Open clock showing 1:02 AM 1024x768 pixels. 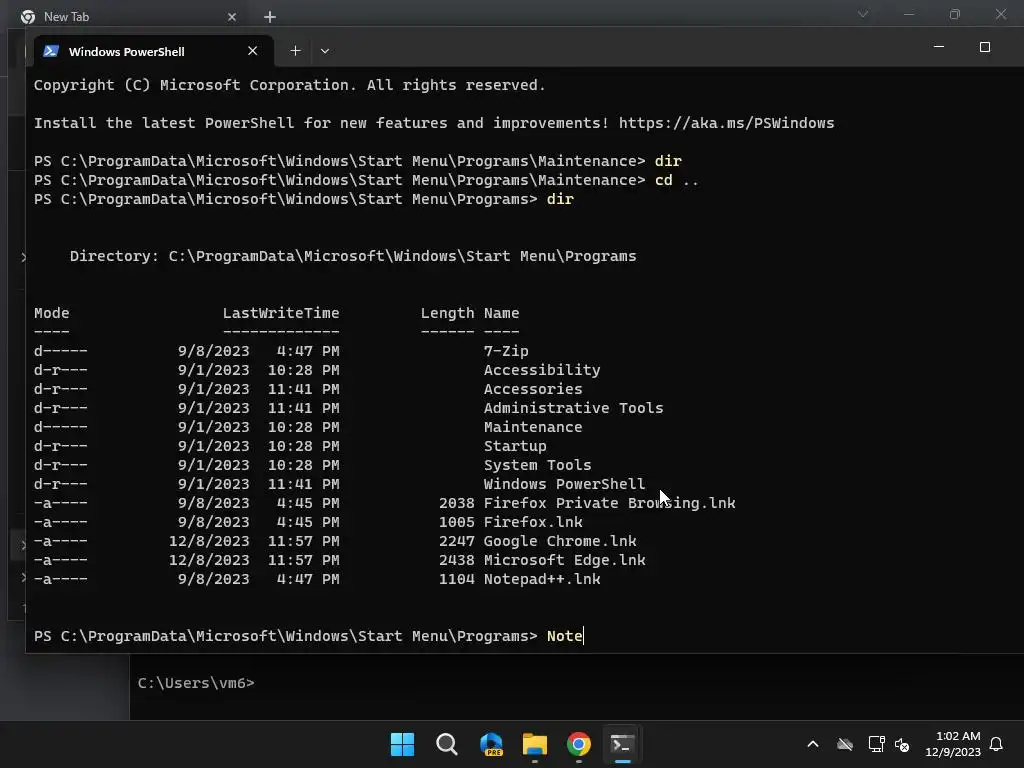[x=953, y=744]
